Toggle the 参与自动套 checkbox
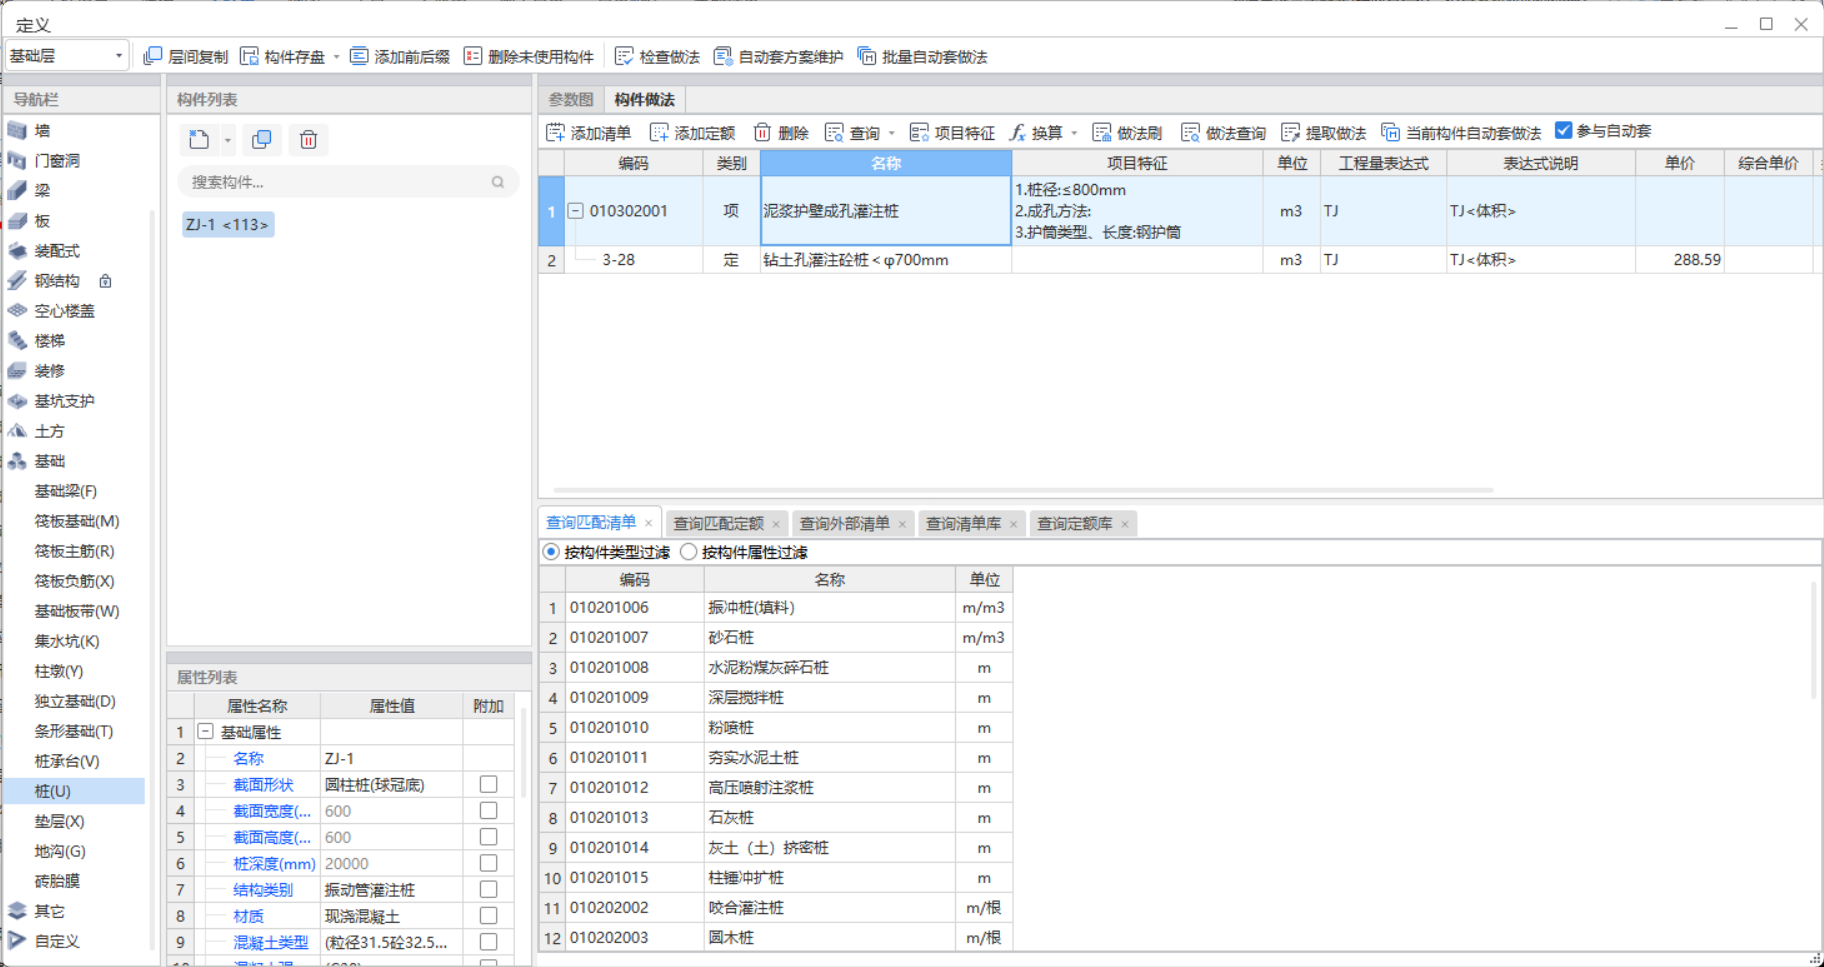The image size is (1824, 967). [1564, 130]
